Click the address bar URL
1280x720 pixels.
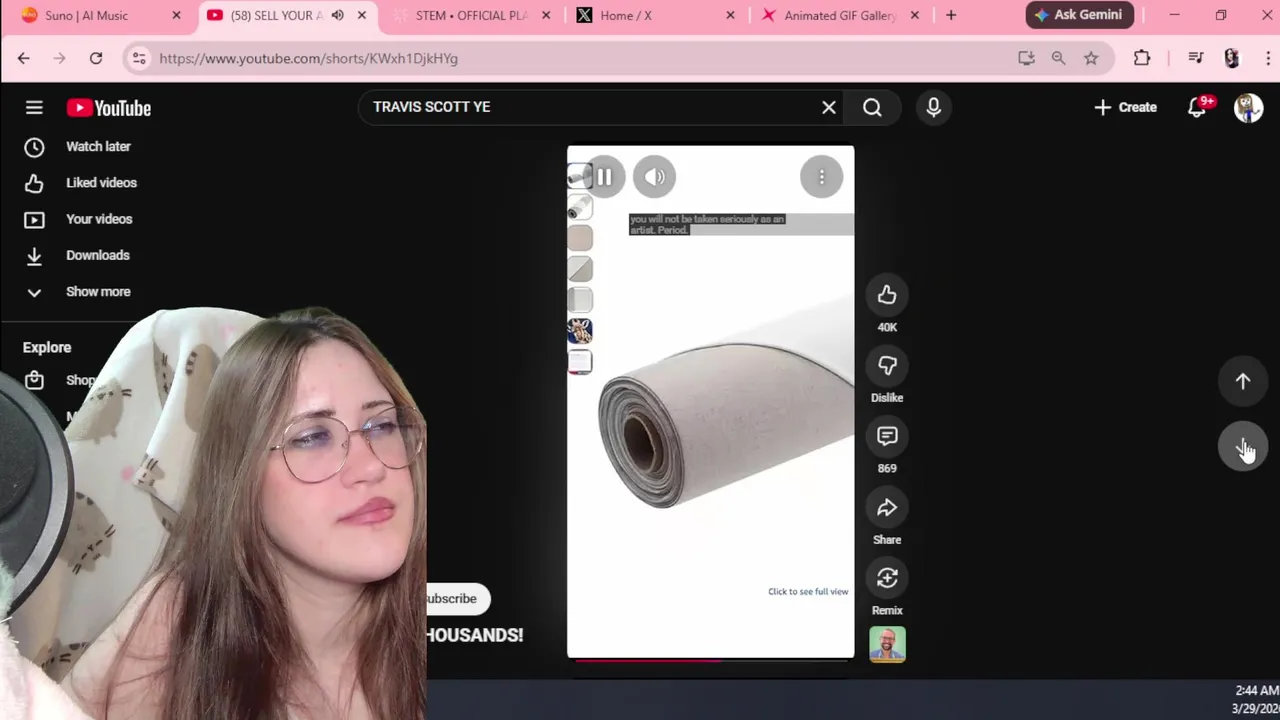[309, 58]
